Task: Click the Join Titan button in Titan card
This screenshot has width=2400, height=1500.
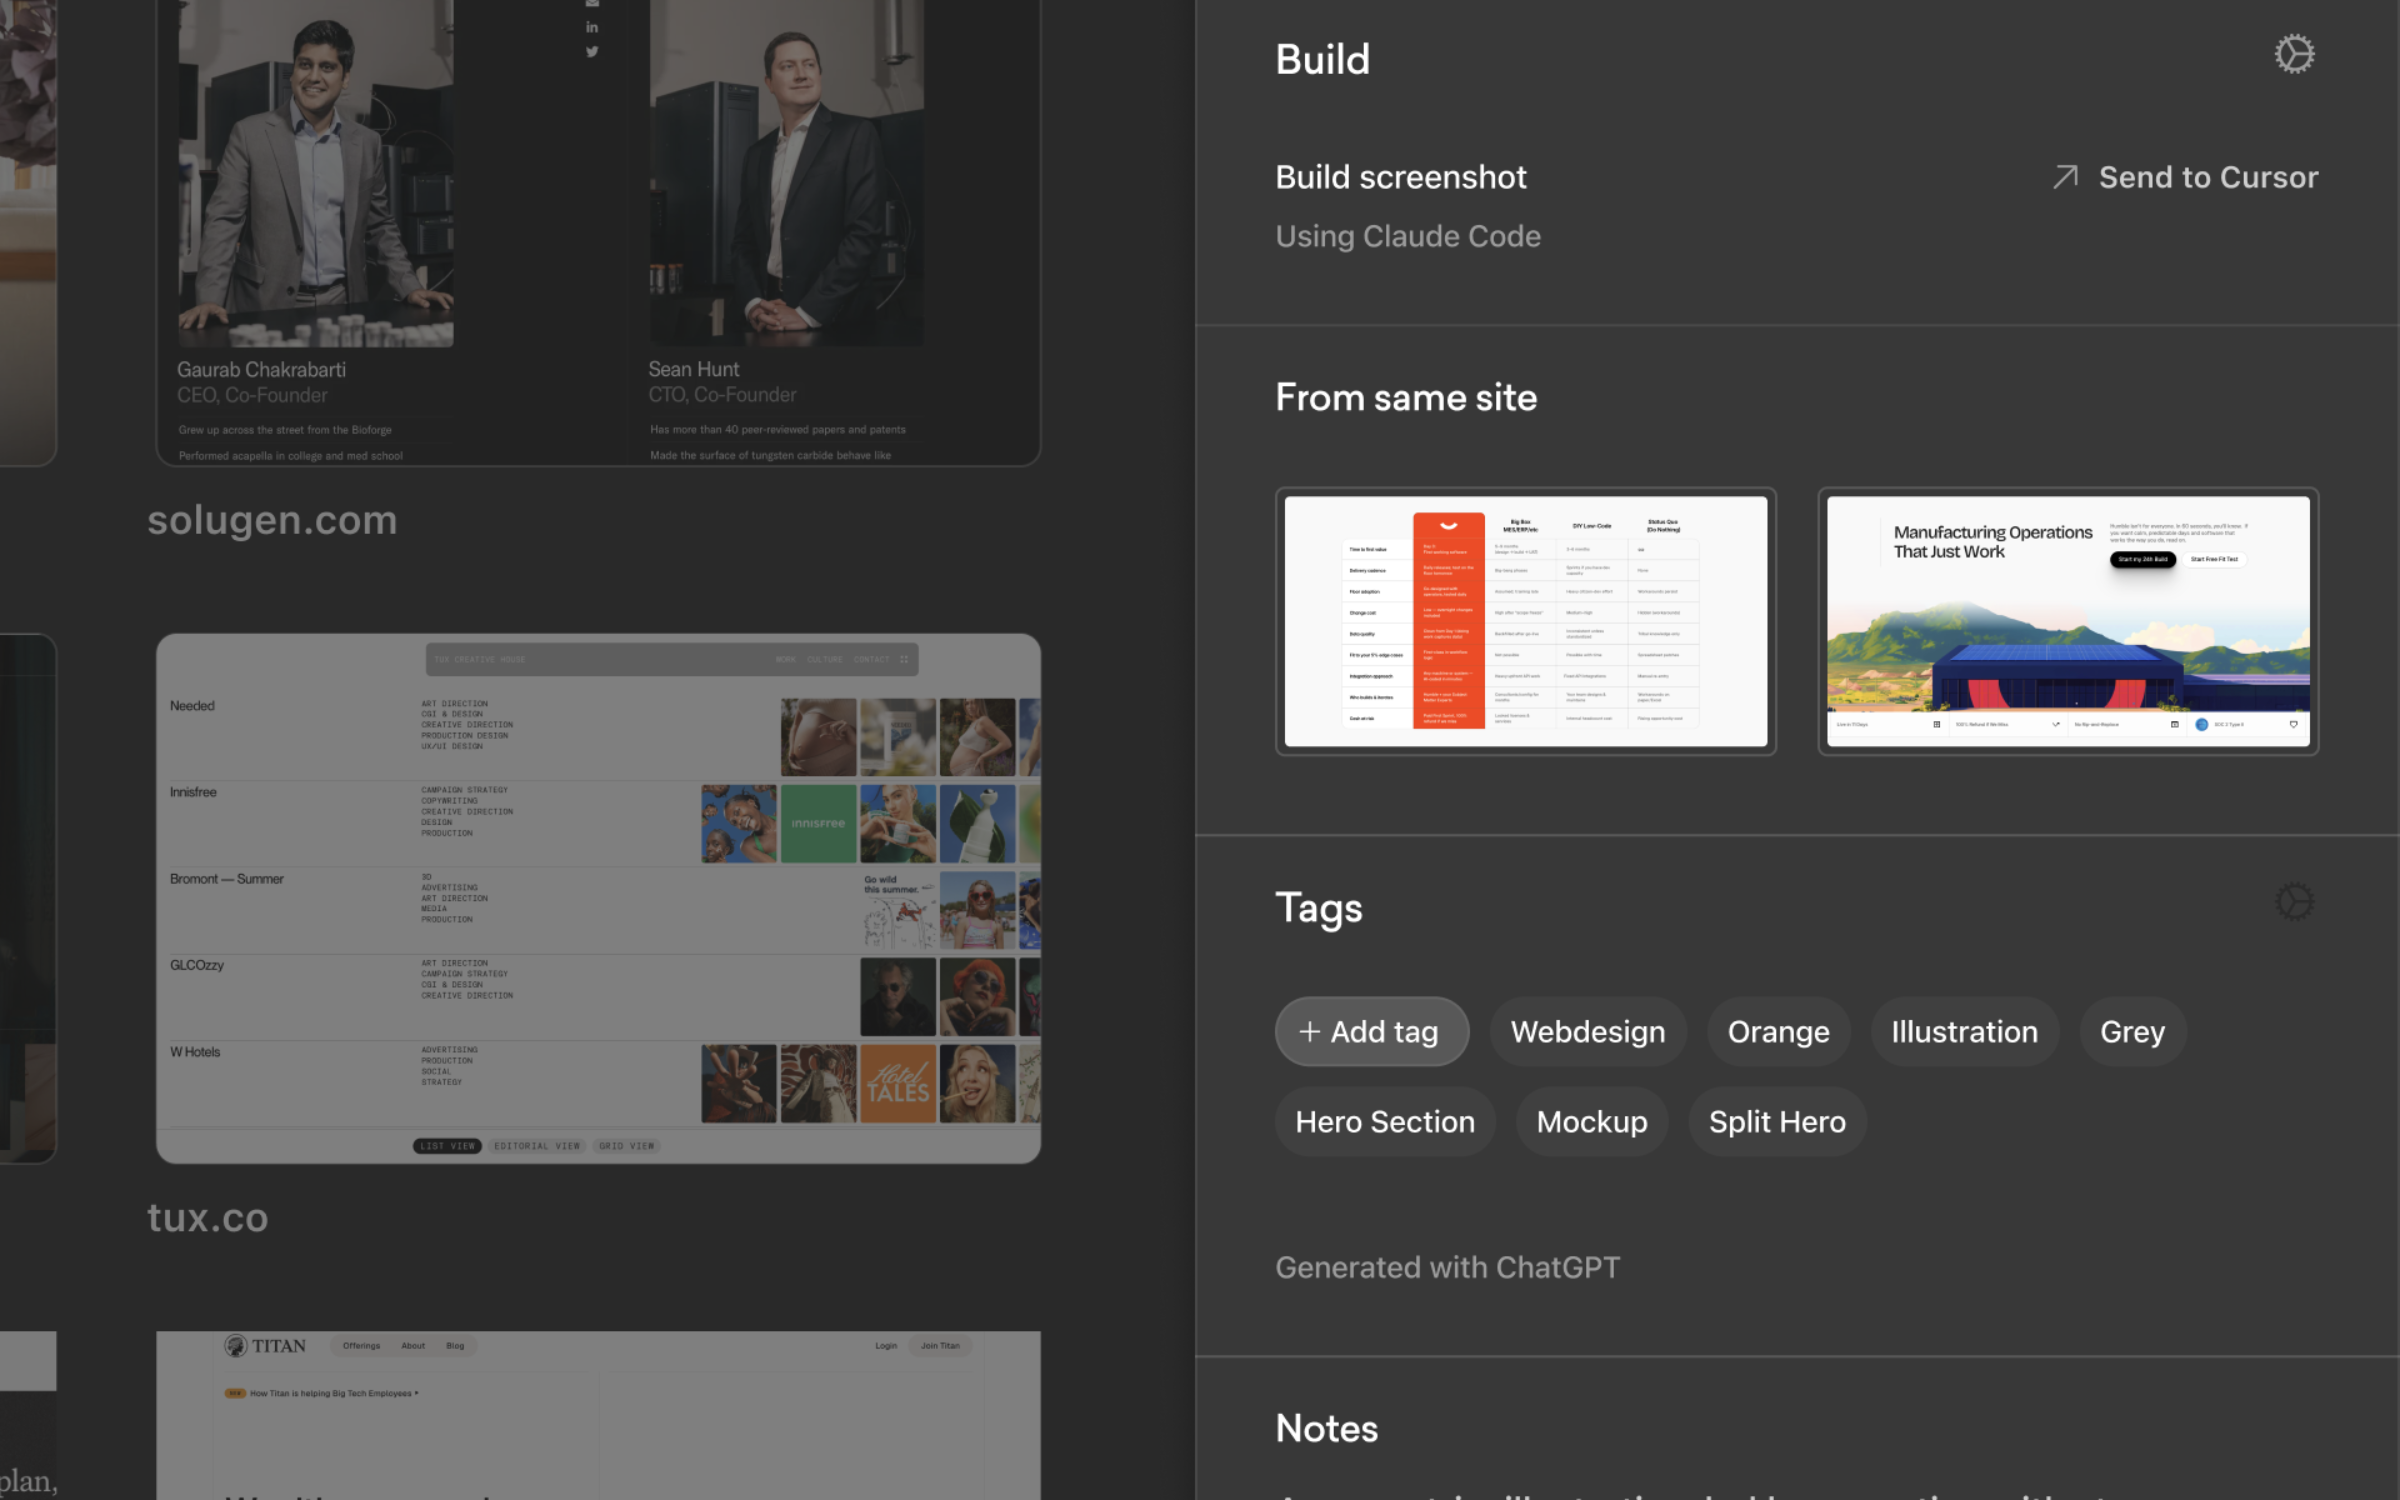Action: pyautogui.click(x=940, y=1346)
